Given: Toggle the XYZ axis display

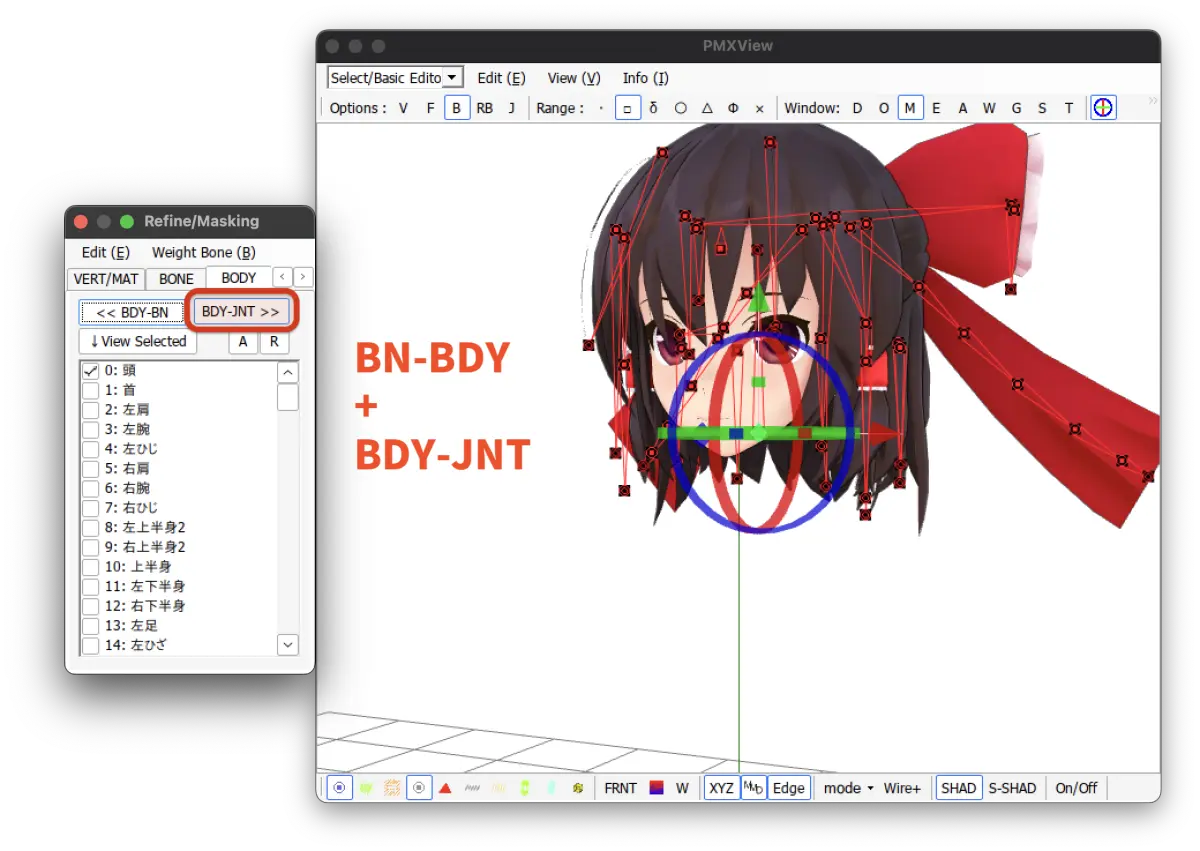Looking at the screenshot, I should click(721, 788).
